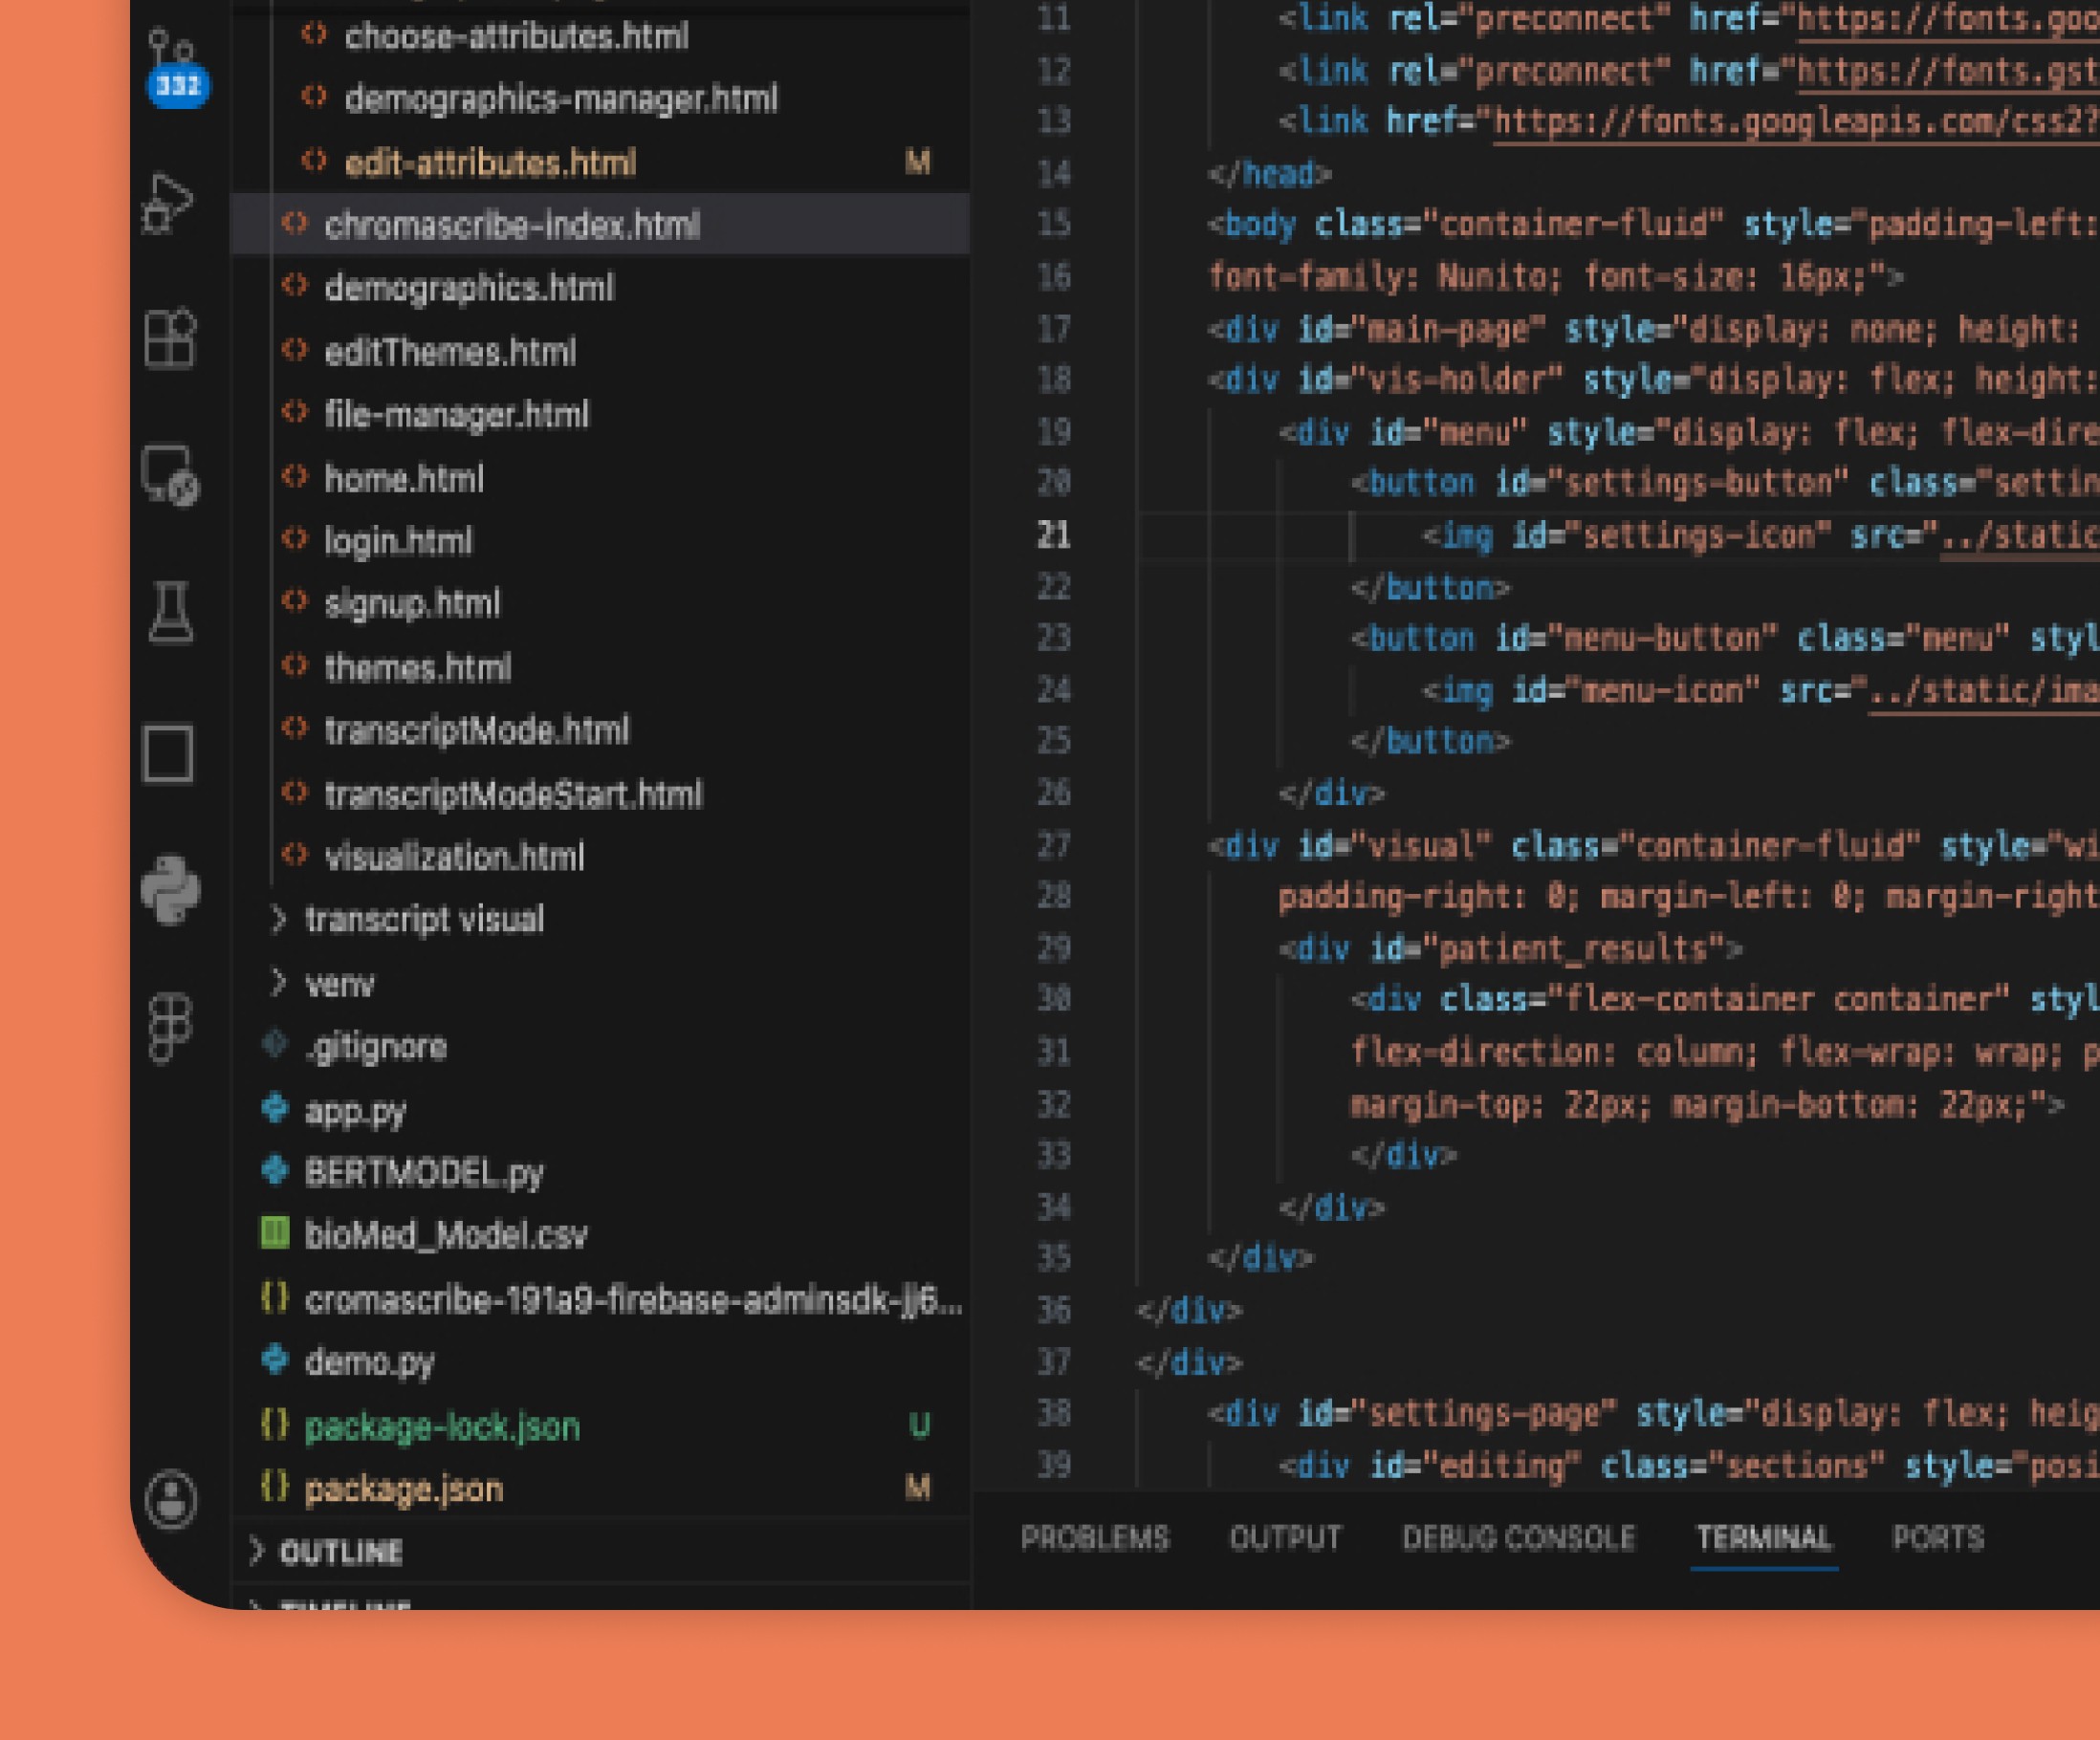Open app.py in the explorer
The image size is (2100, 1740).
pyautogui.click(x=355, y=1111)
